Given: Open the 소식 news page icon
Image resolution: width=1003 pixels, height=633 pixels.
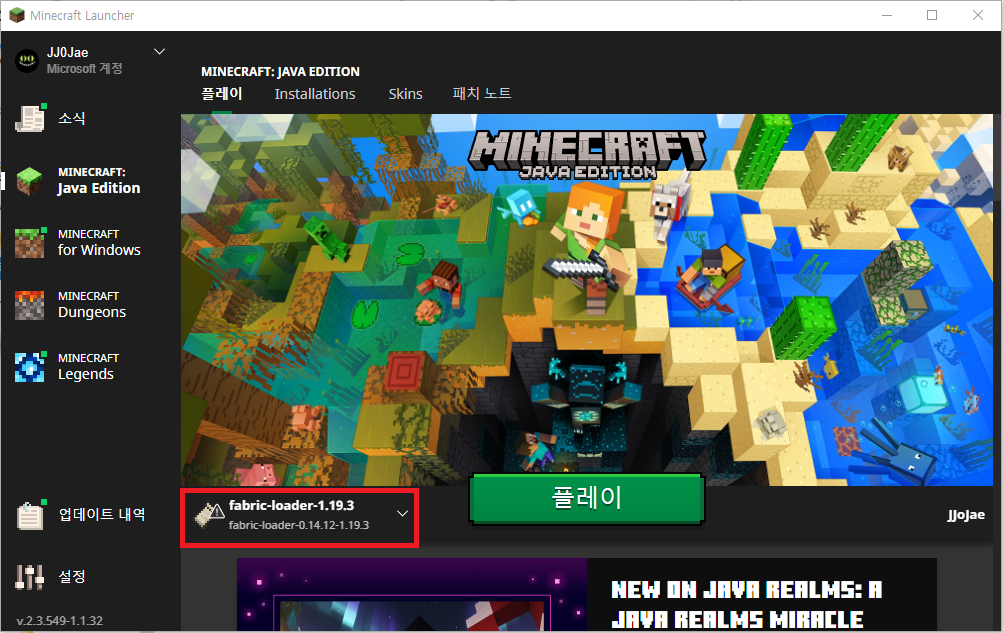Looking at the screenshot, I should click(x=29, y=118).
